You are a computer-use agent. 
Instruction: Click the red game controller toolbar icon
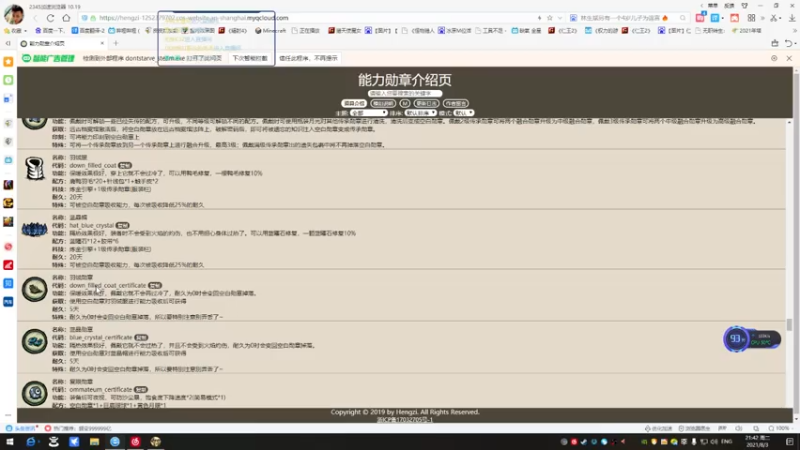click(734, 18)
